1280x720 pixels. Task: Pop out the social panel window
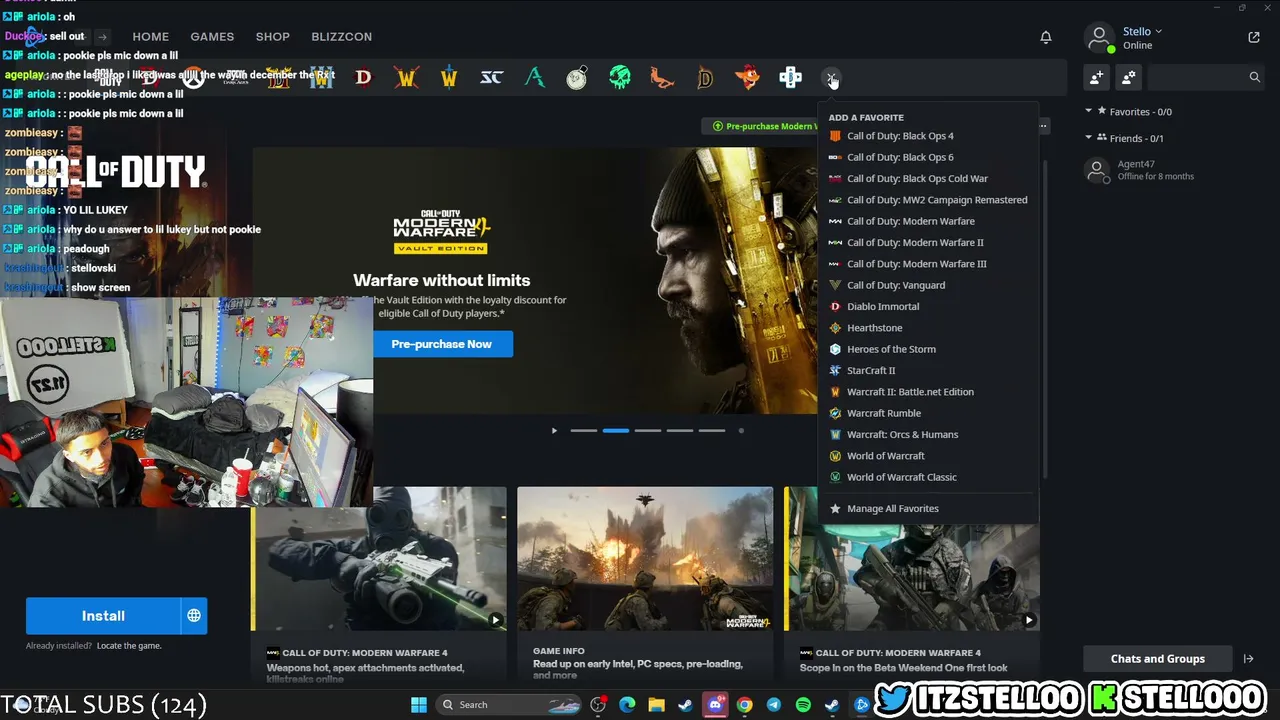coord(1254,37)
